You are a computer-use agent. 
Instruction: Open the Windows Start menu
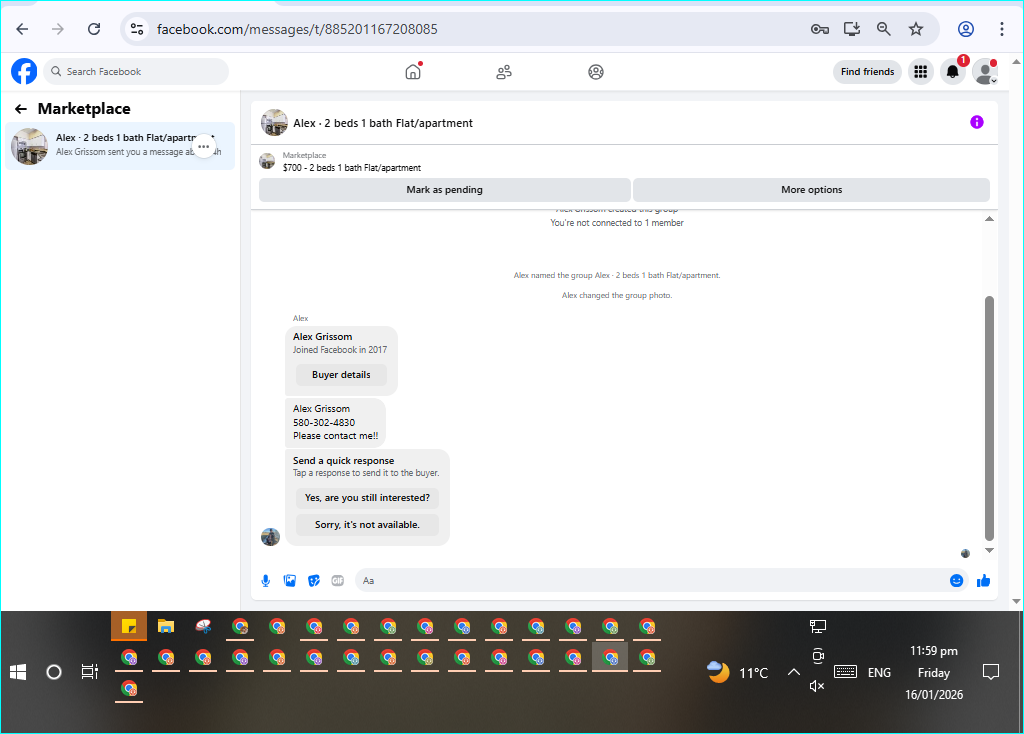(x=18, y=672)
